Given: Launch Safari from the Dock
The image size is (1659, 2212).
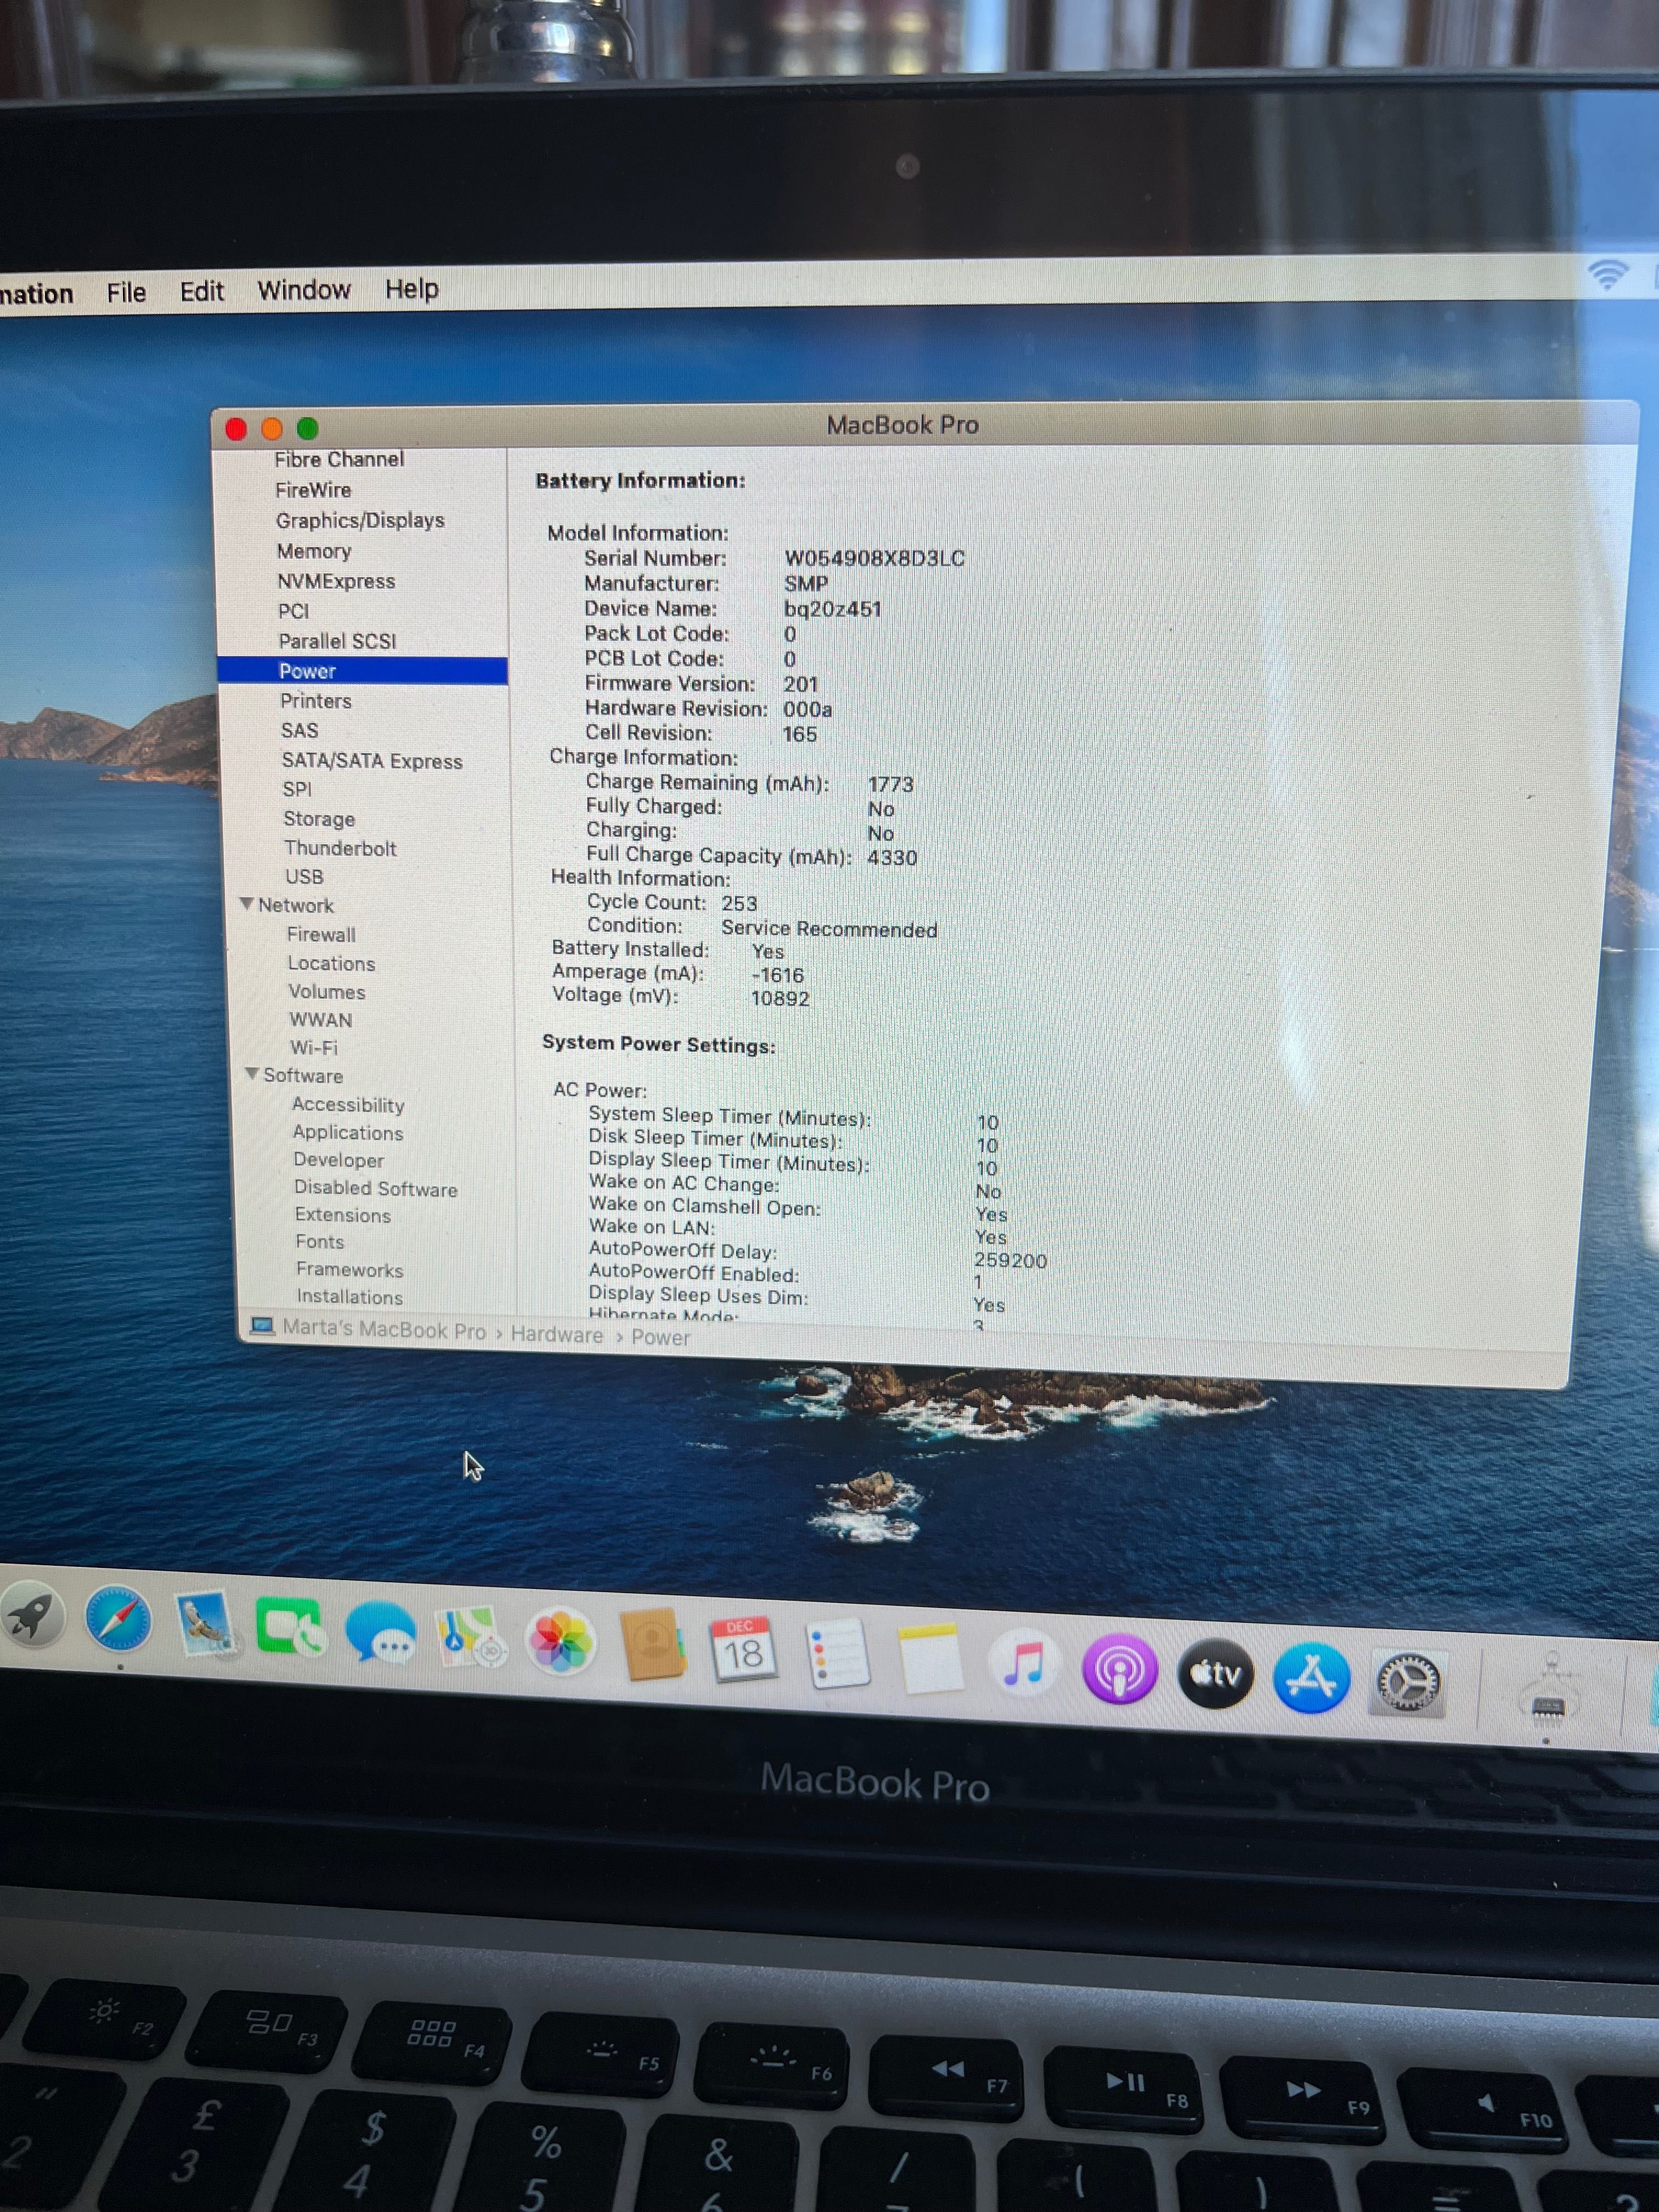Looking at the screenshot, I should point(119,1619).
